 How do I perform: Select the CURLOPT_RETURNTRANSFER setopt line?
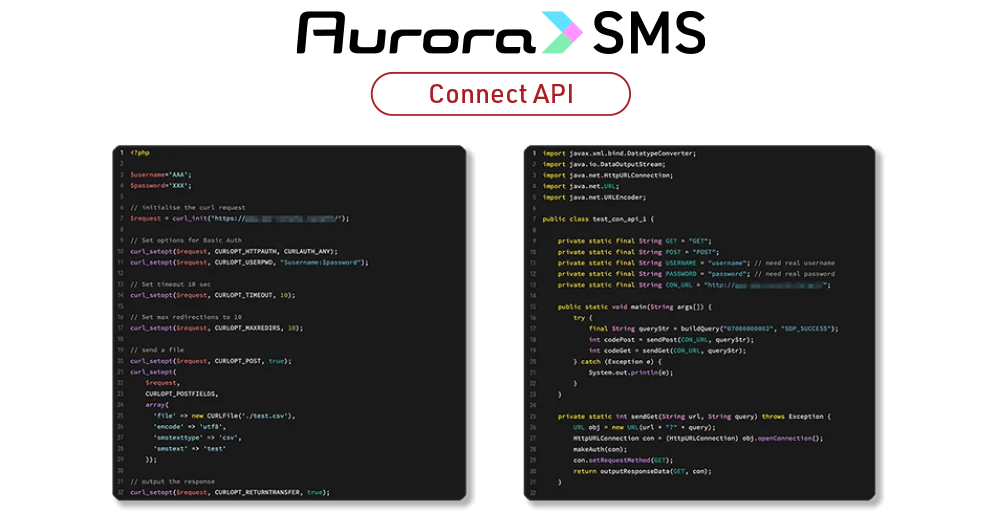pos(230,492)
